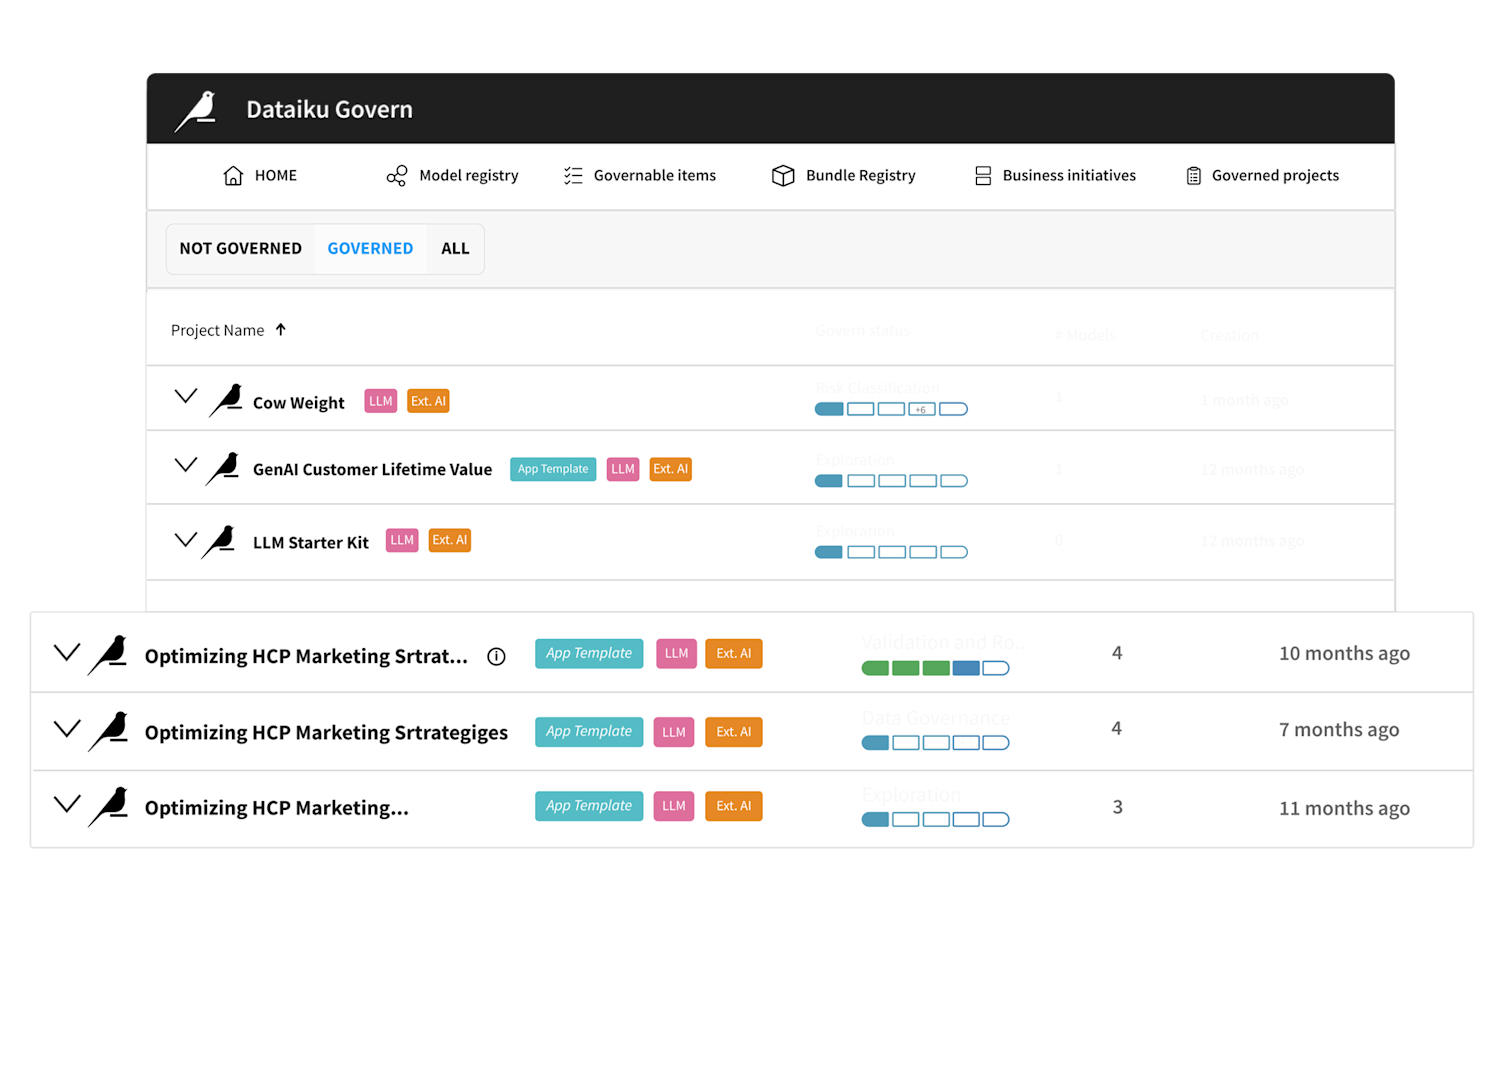Click the Exploration progress bar in 11 months row

pyautogui.click(x=935, y=819)
